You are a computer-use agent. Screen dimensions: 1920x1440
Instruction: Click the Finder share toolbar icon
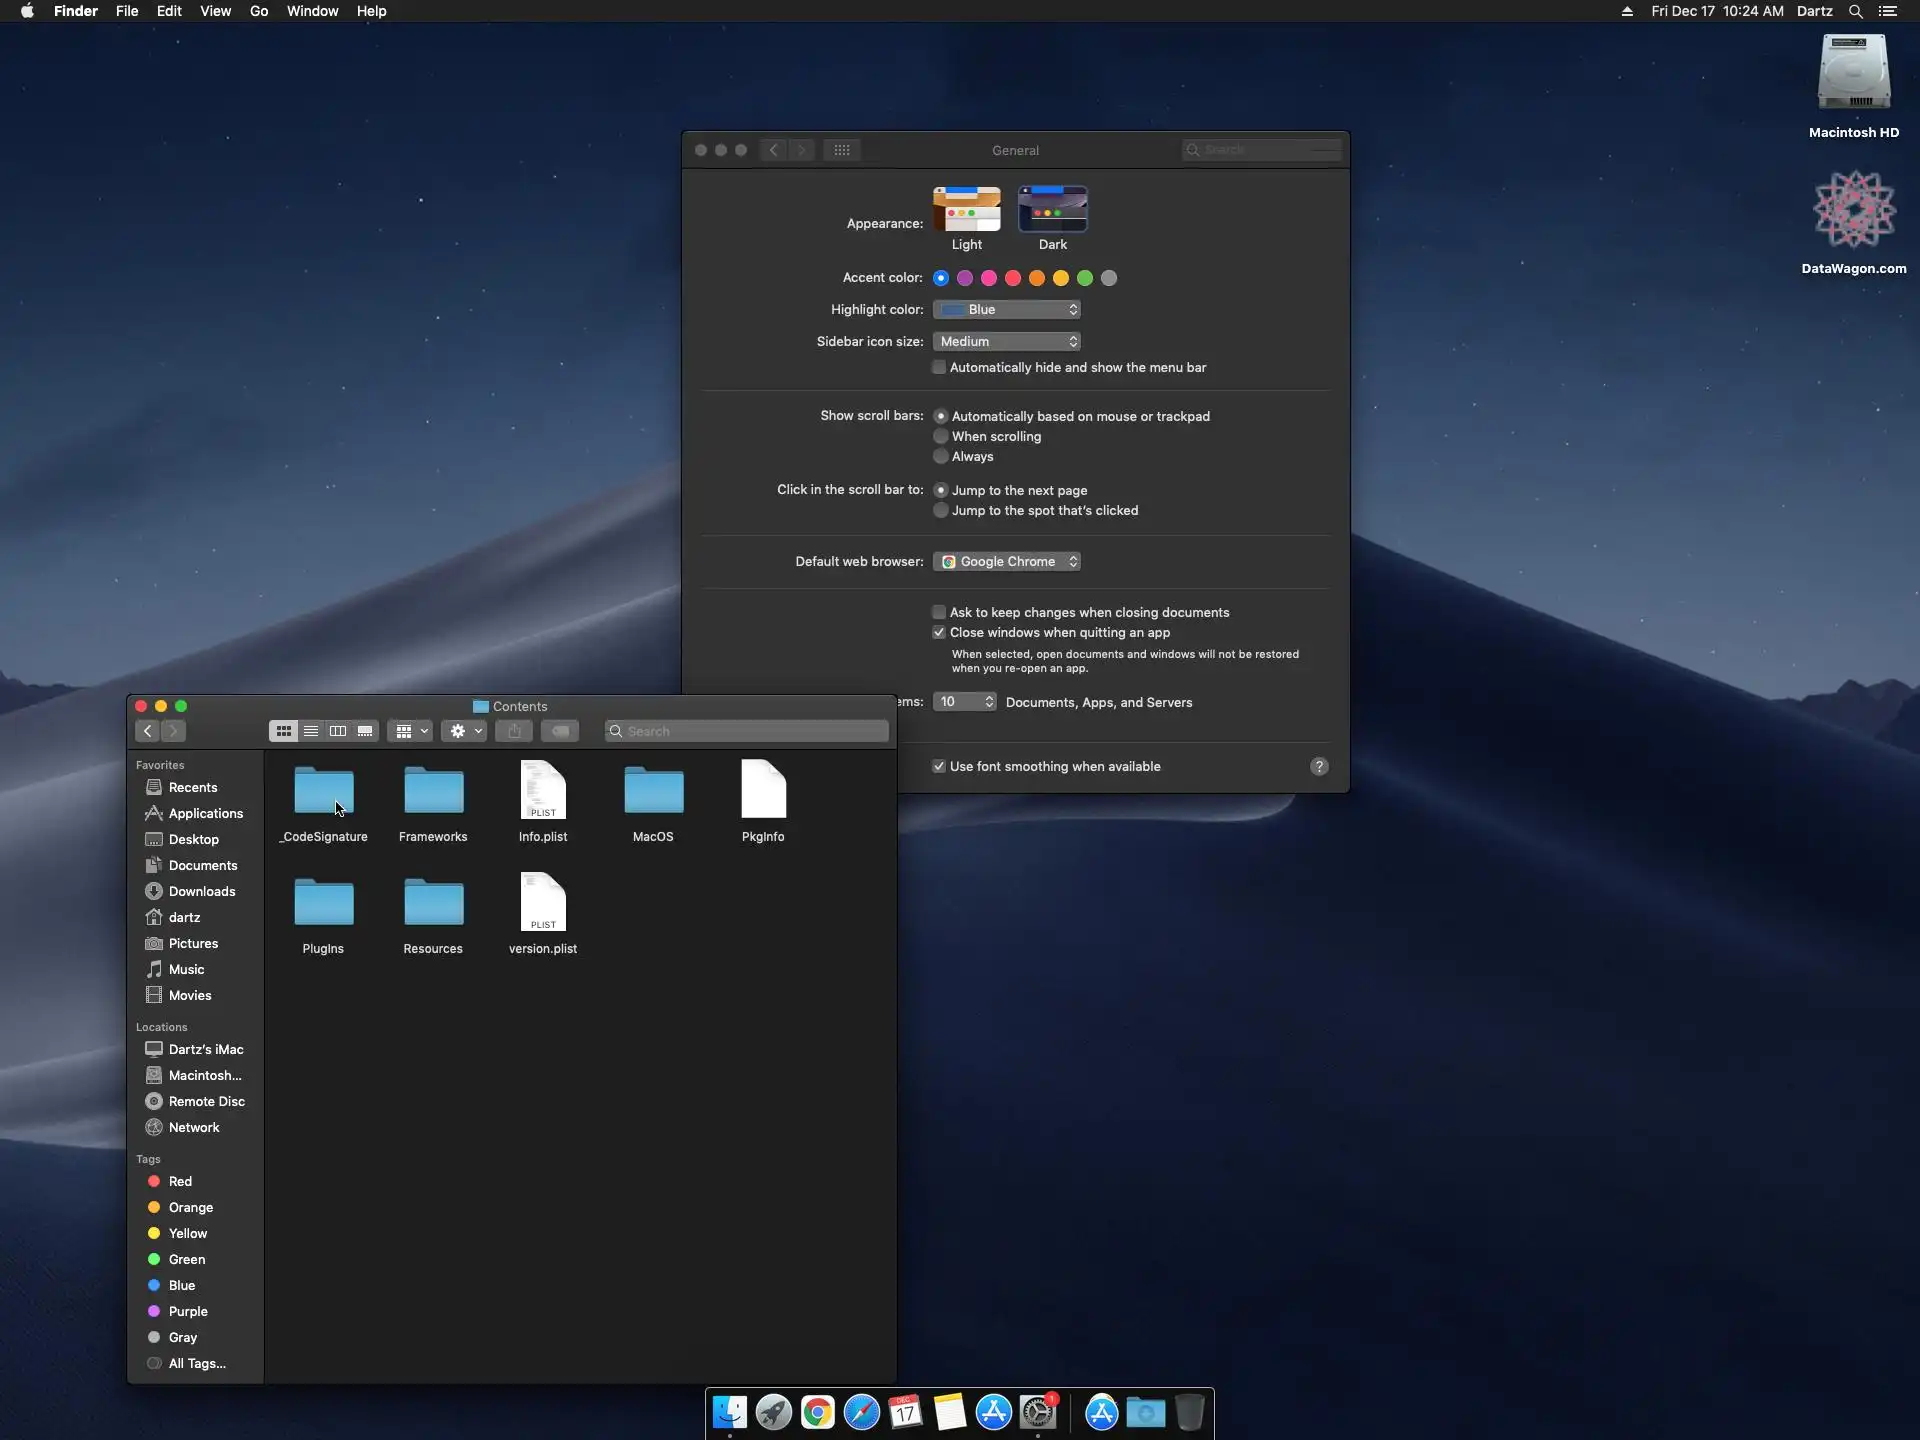[x=514, y=731]
